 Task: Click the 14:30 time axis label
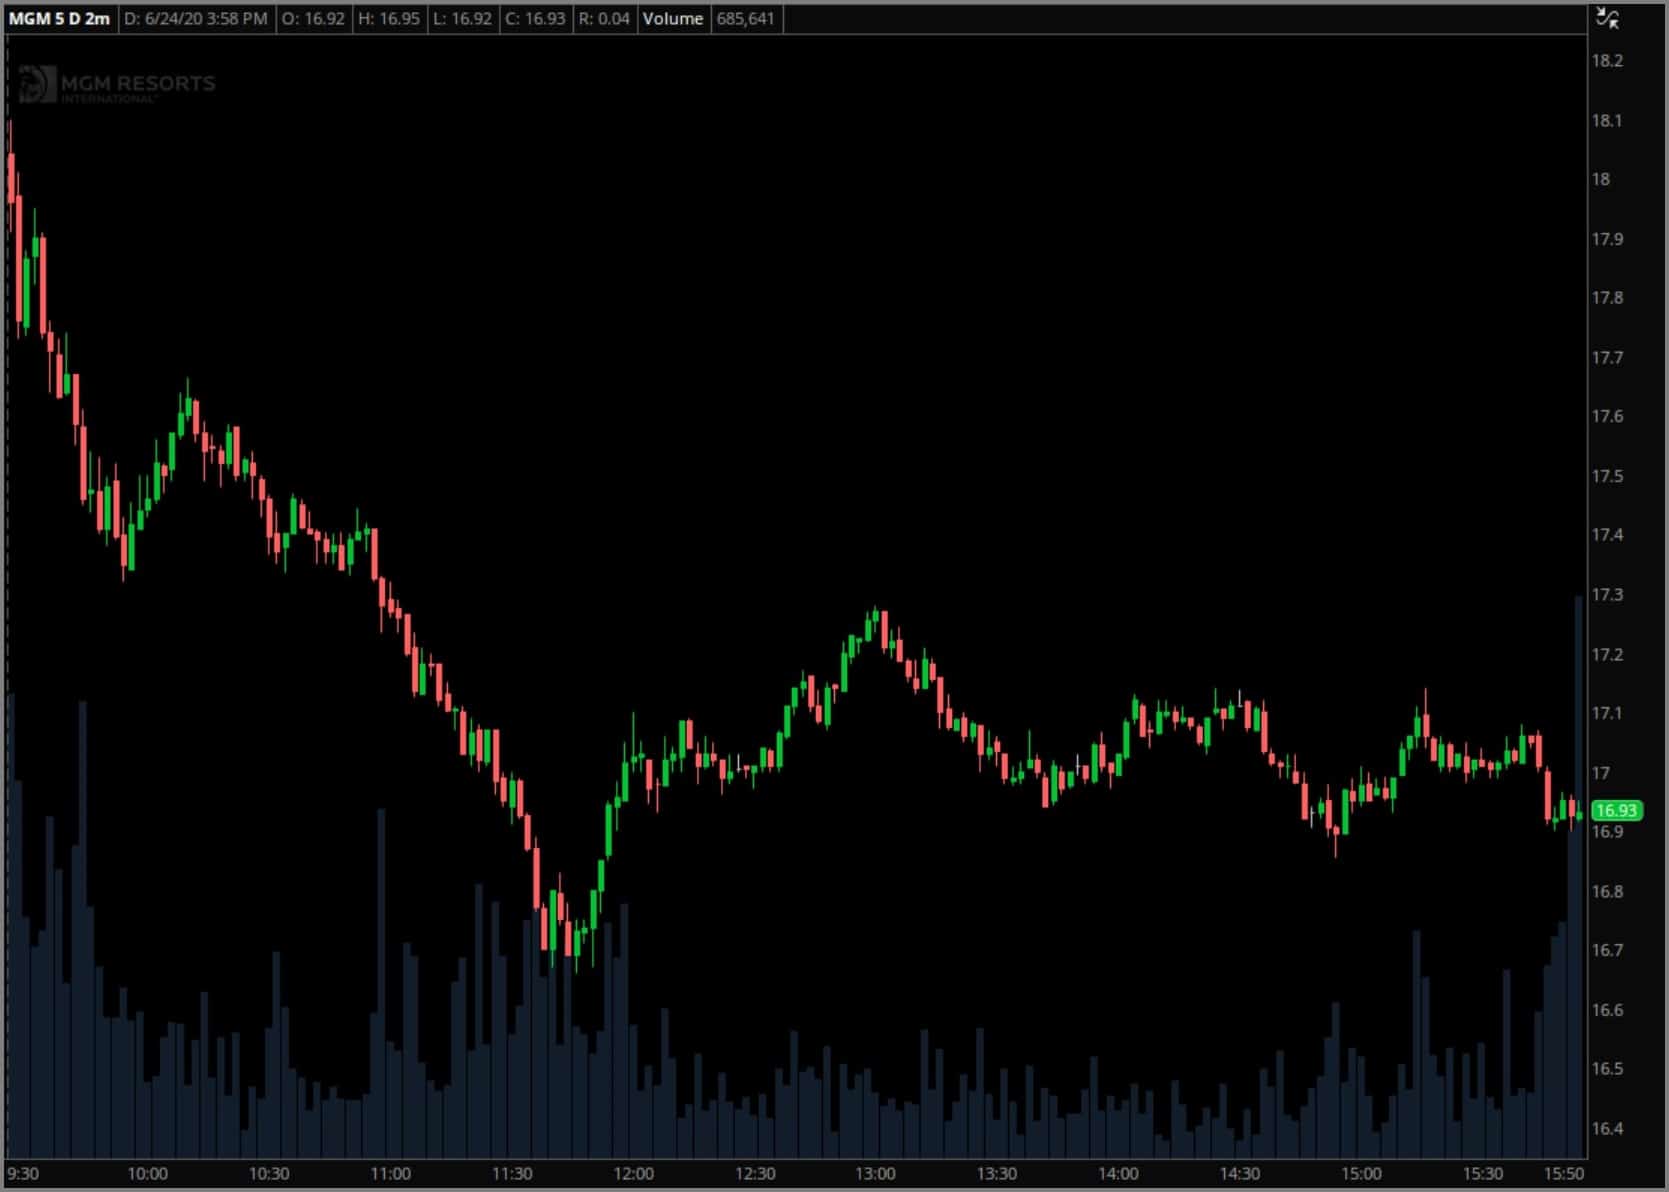tap(1240, 1173)
